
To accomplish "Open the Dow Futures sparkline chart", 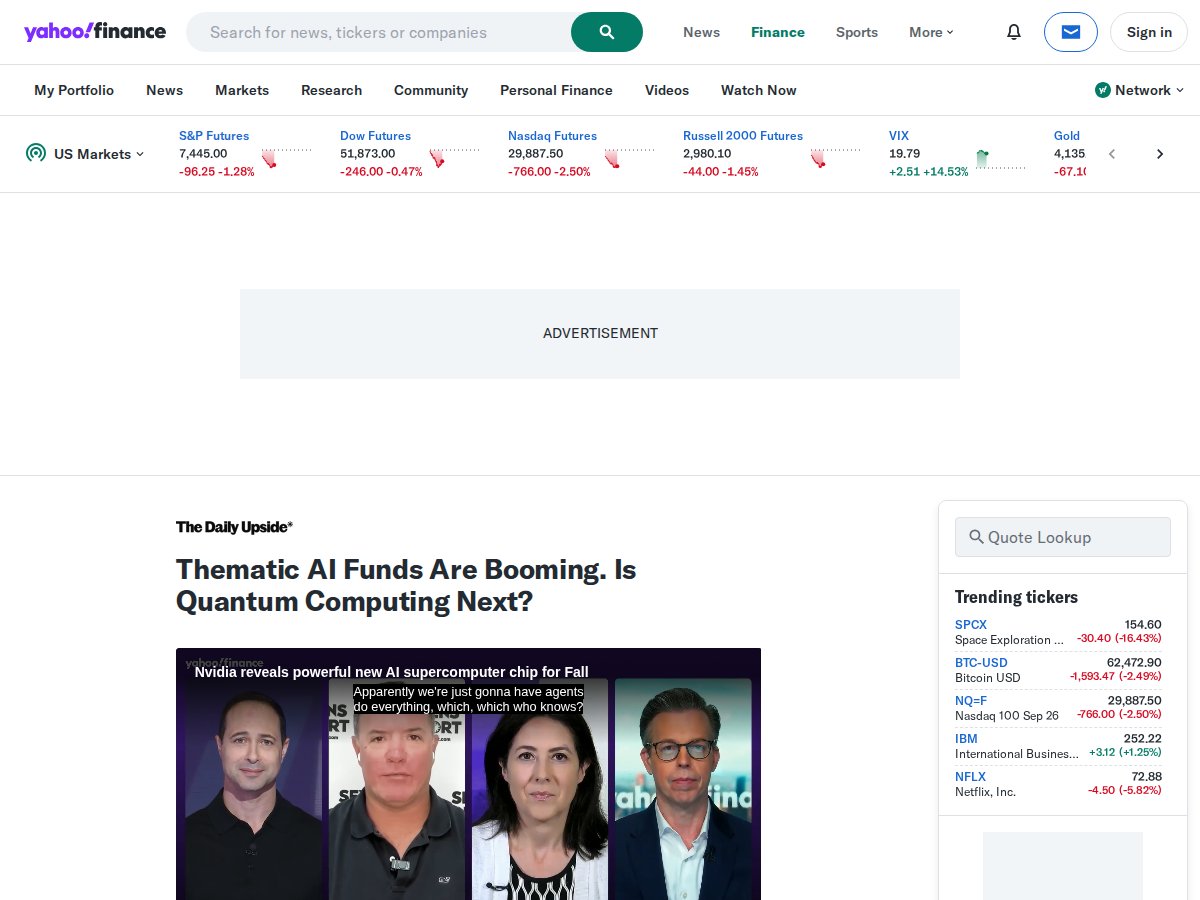I will click(454, 157).
